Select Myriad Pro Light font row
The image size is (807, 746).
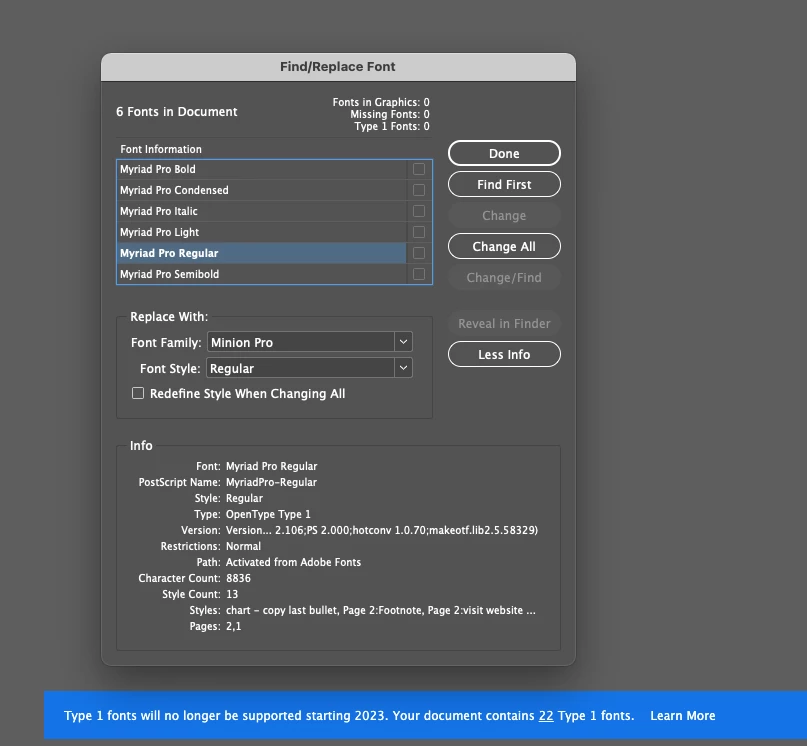(261, 232)
